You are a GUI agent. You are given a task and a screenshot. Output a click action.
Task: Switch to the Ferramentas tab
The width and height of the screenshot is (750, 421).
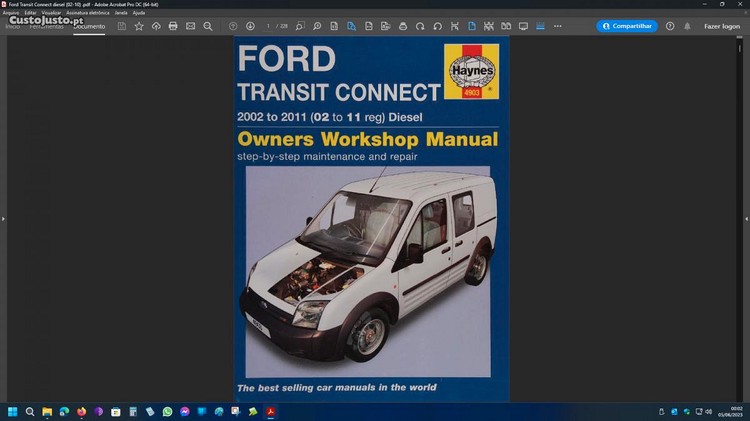click(x=46, y=26)
